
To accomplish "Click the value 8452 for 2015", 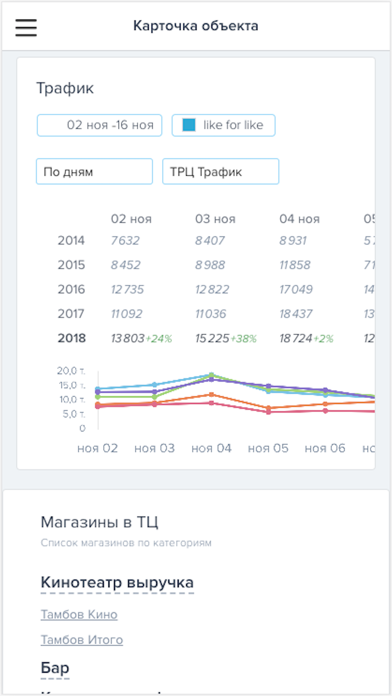I will pyautogui.click(x=126, y=265).
